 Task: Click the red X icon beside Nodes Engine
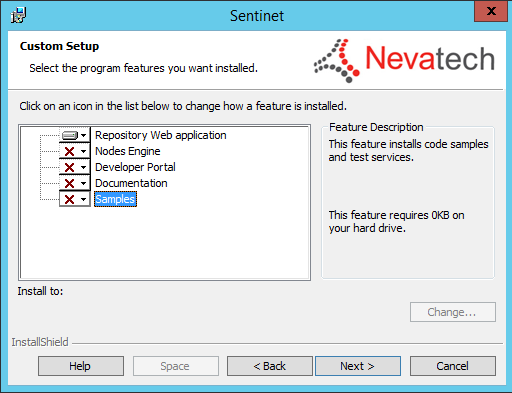pyautogui.click(x=69, y=151)
